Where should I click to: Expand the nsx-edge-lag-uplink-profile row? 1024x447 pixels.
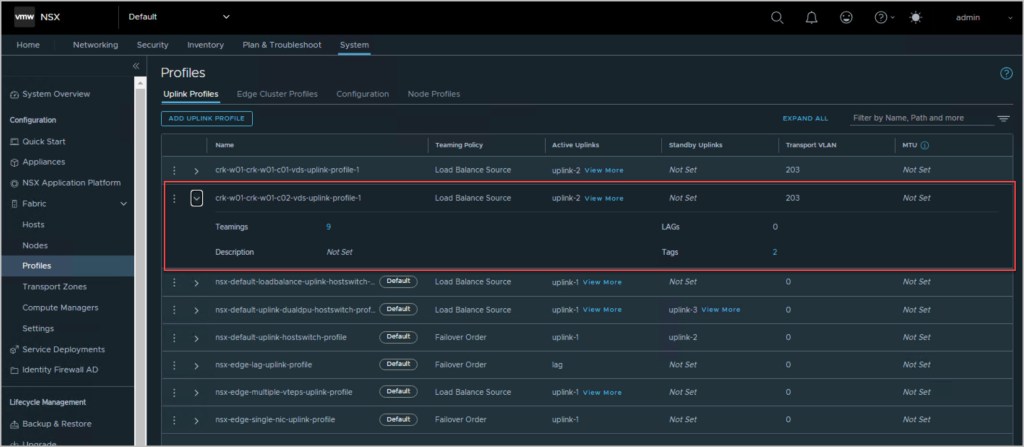(196, 365)
